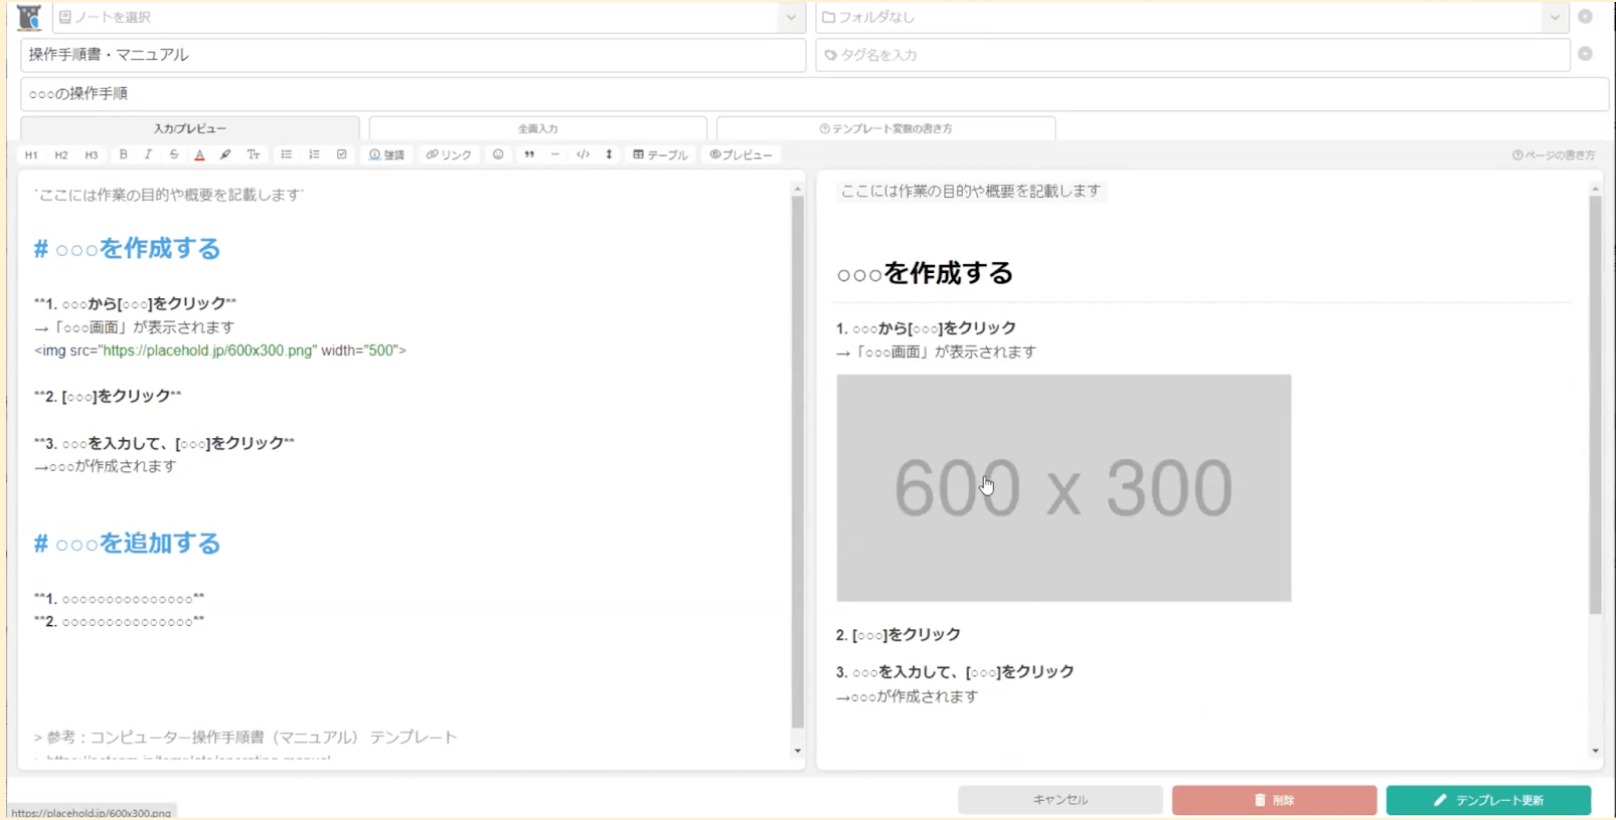Focus the タグ名を入力 tag field
The width and height of the screenshot is (1616, 820).
[1193, 55]
